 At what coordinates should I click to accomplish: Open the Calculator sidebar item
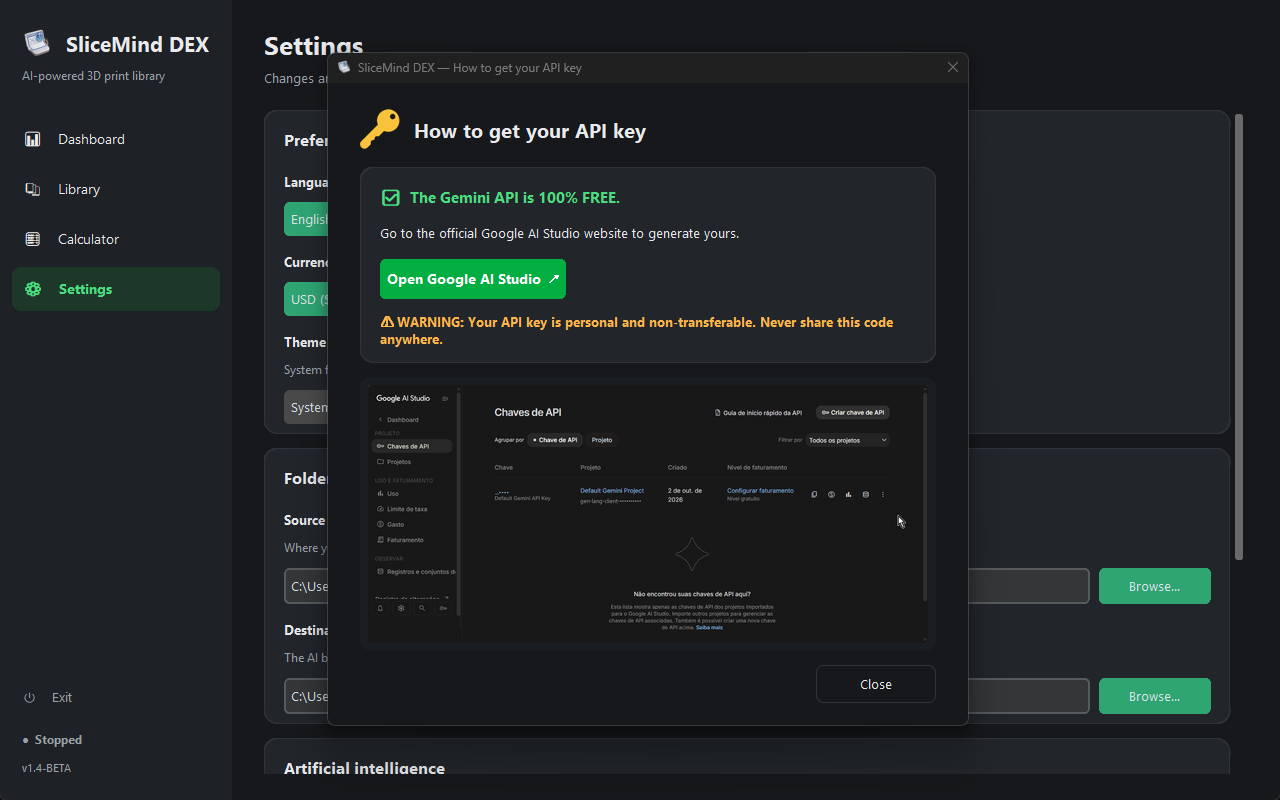pyautogui.click(x=116, y=239)
